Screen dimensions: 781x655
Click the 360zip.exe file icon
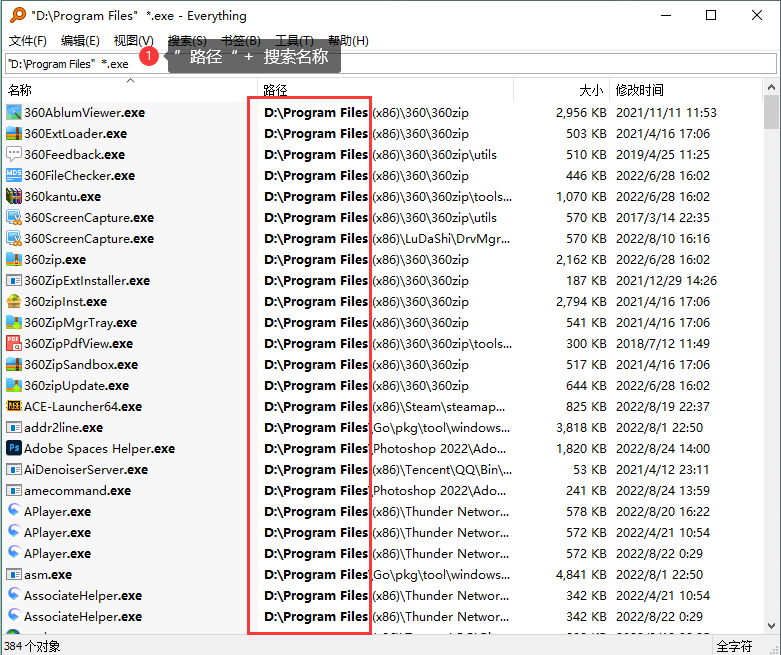click(x=14, y=260)
